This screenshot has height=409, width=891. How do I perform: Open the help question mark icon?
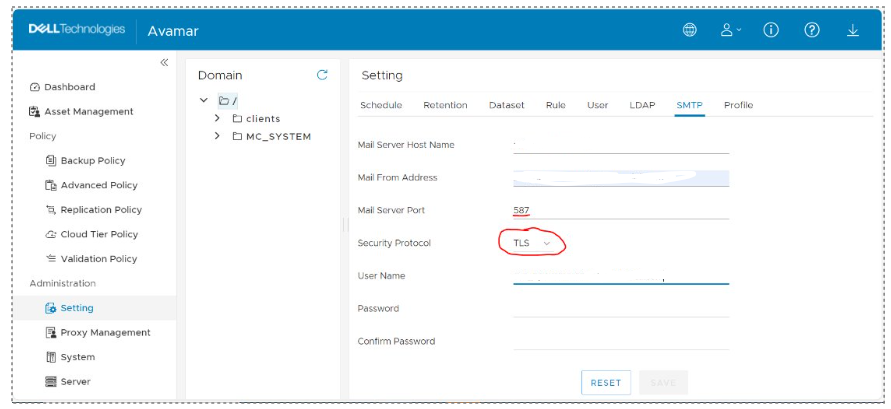[812, 30]
